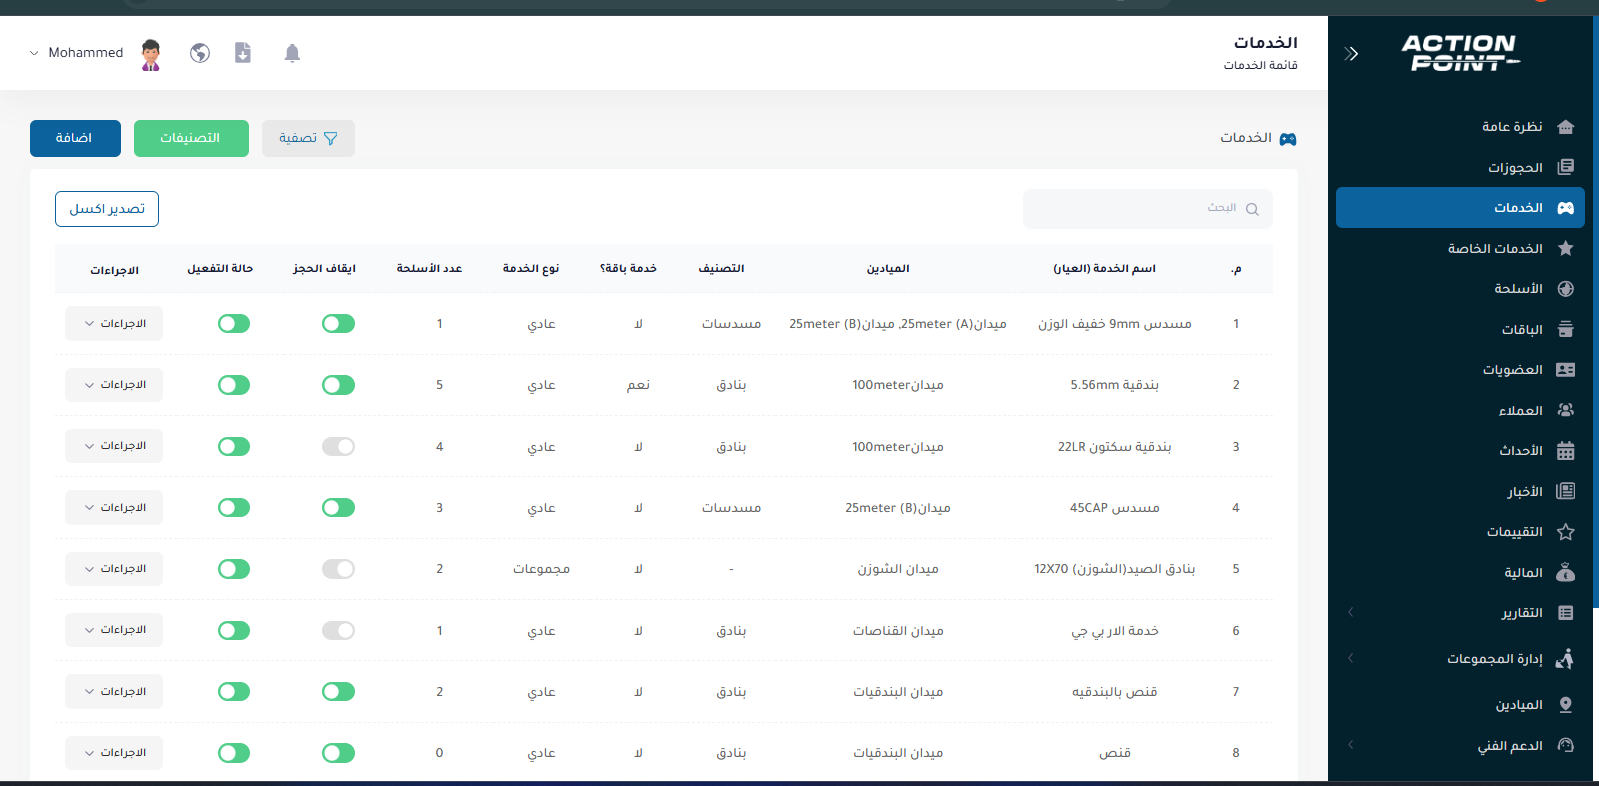Click the تصفية filter button

coord(308,138)
